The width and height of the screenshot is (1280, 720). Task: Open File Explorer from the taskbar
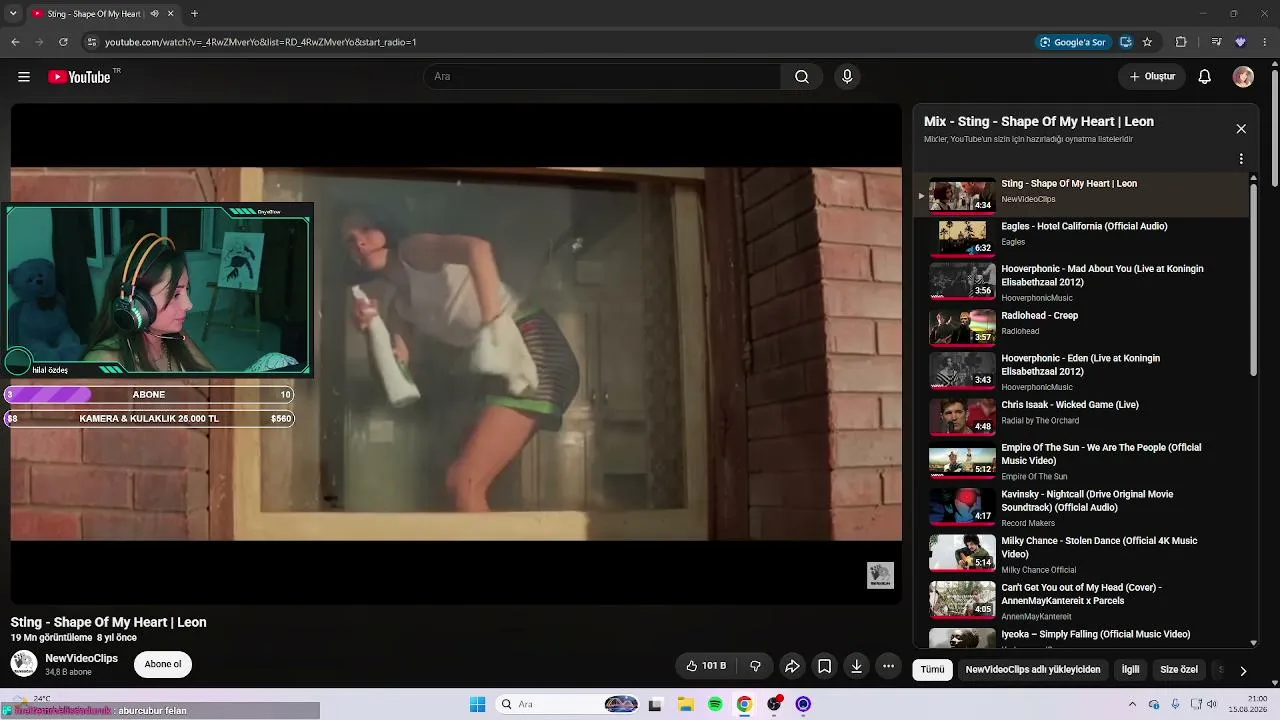[x=686, y=705]
